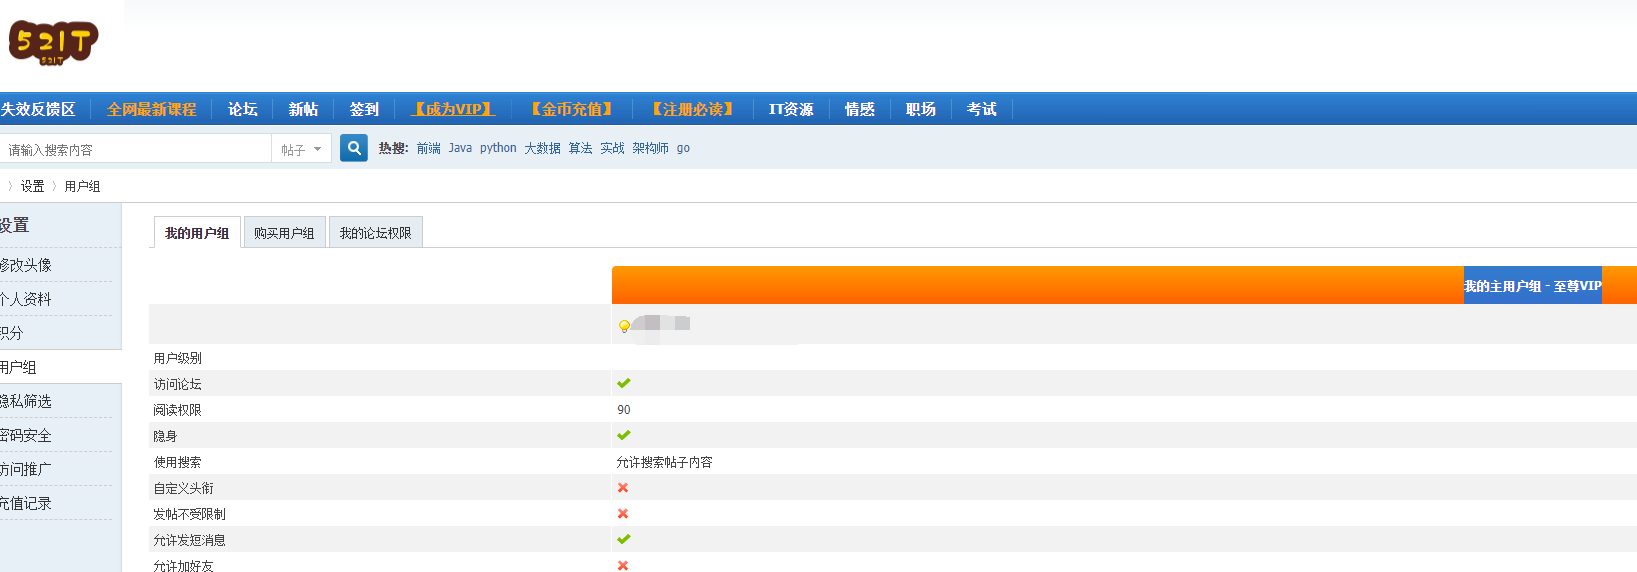Click the 发帖不受限制 row label
The width and height of the screenshot is (1637, 572).
(x=189, y=514)
